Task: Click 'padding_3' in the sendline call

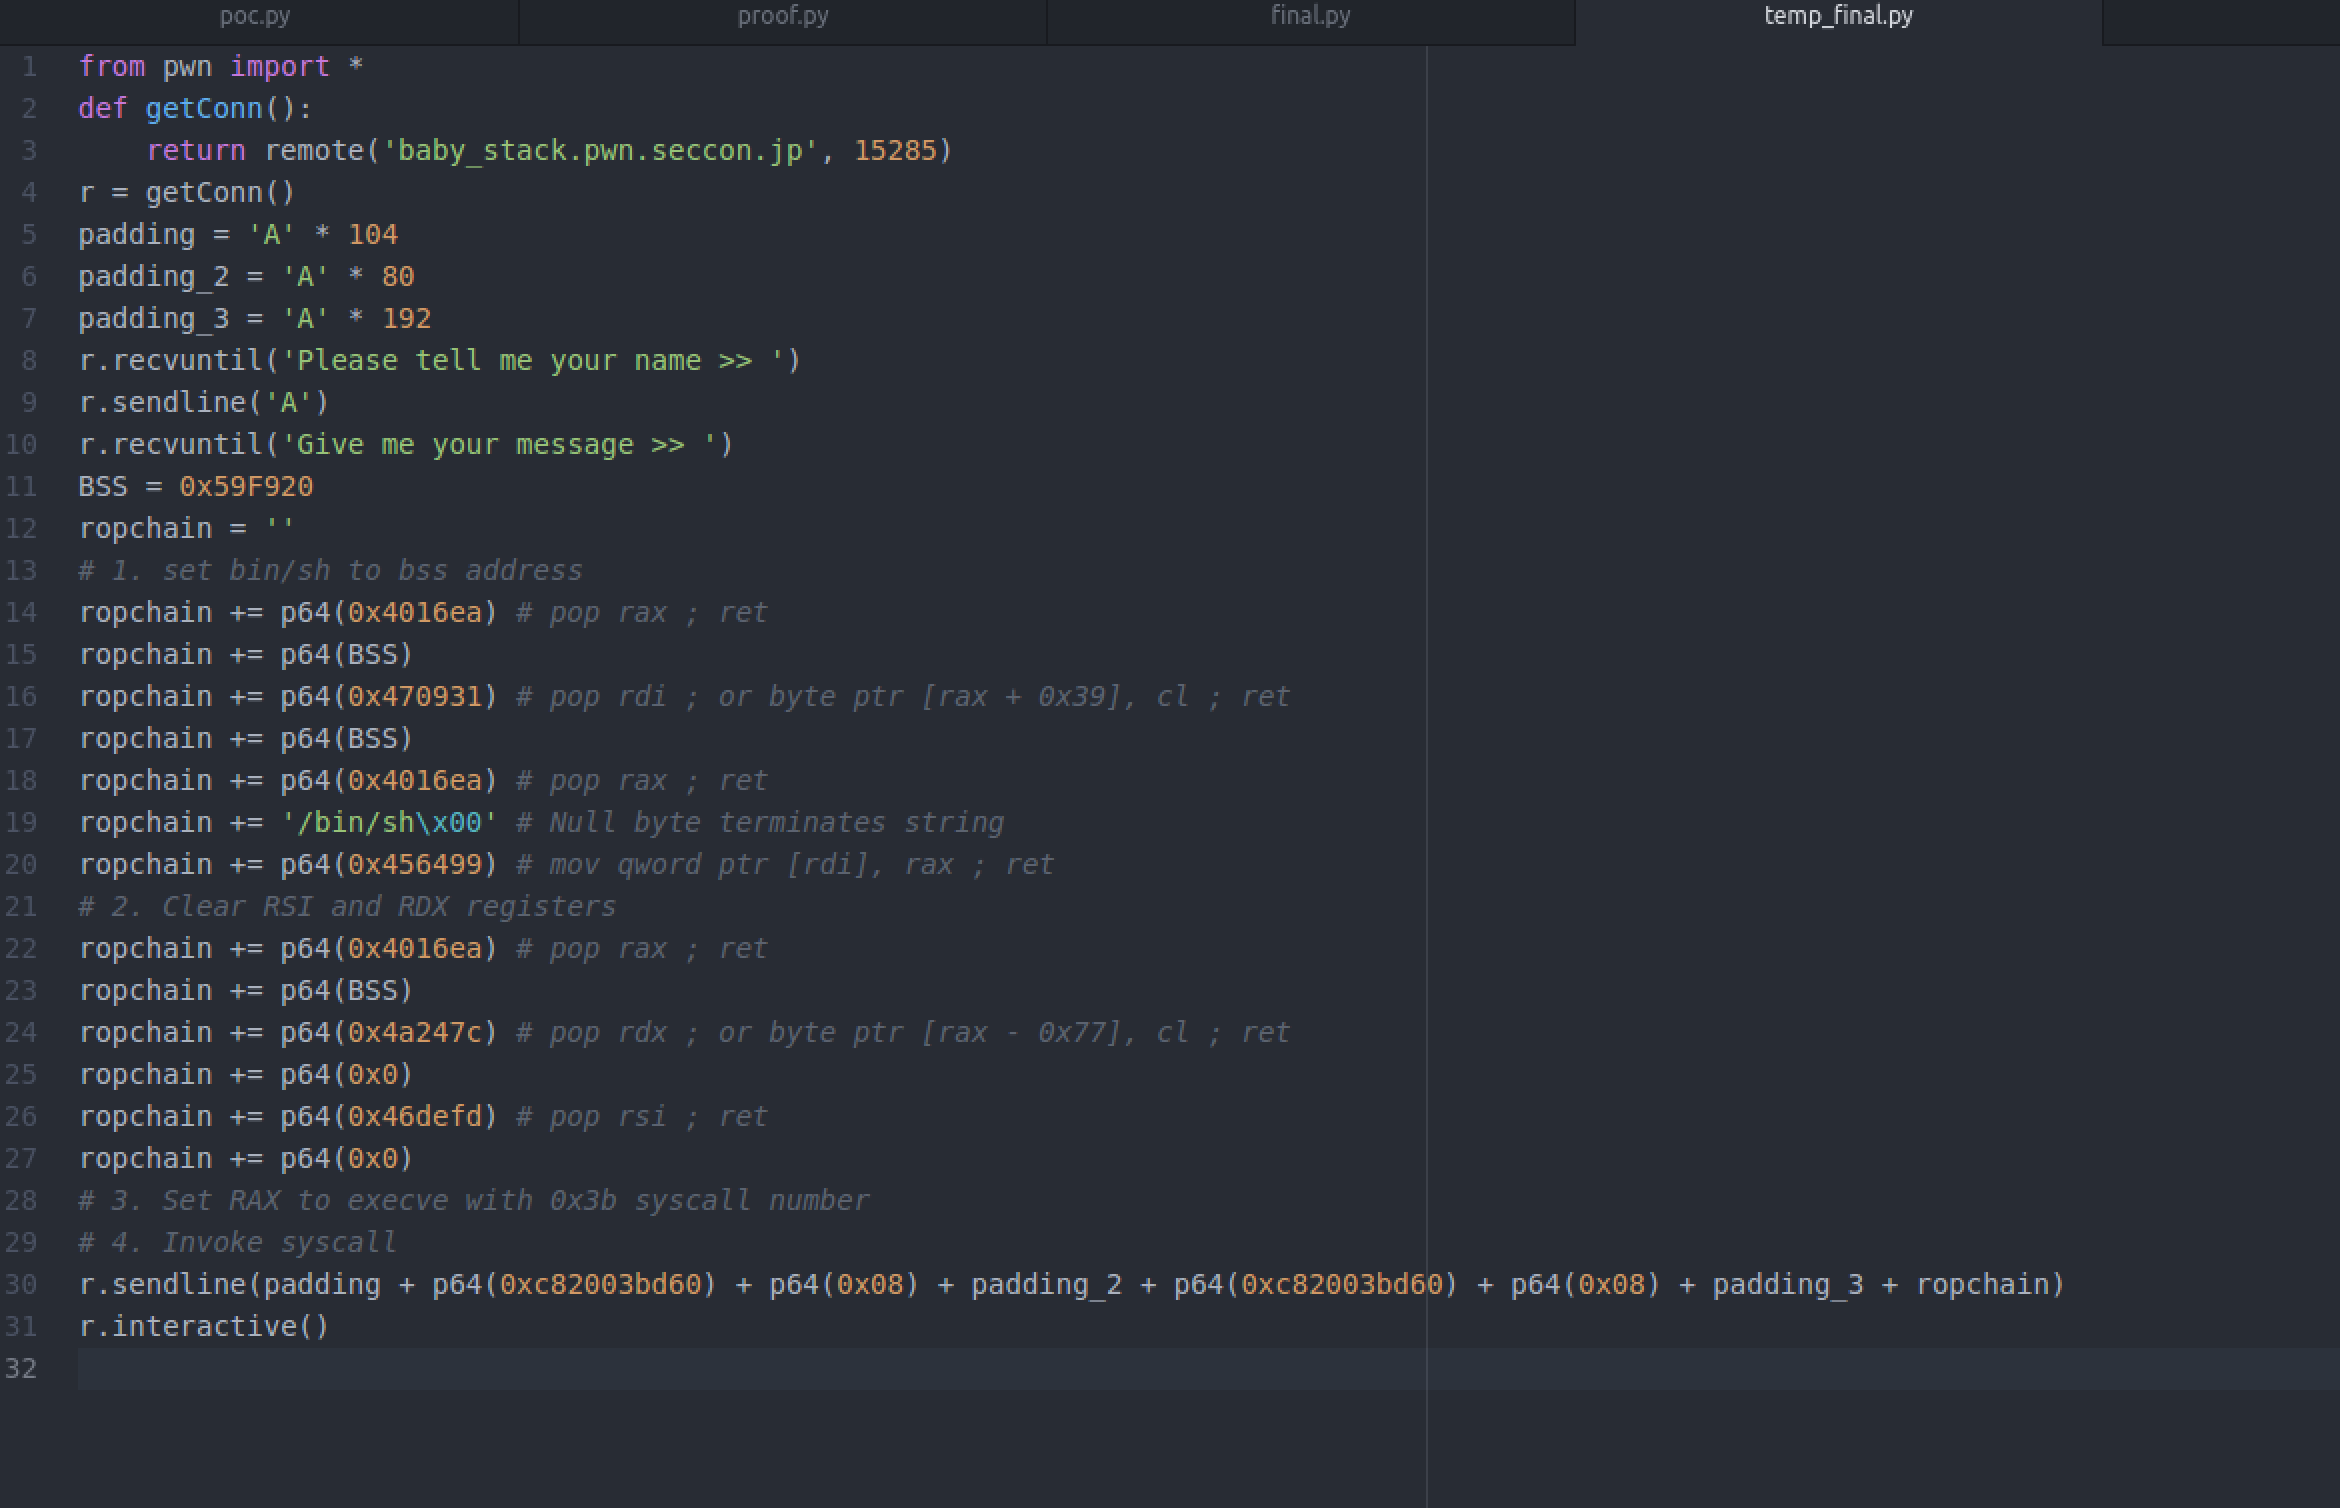Action: click(x=1788, y=1285)
